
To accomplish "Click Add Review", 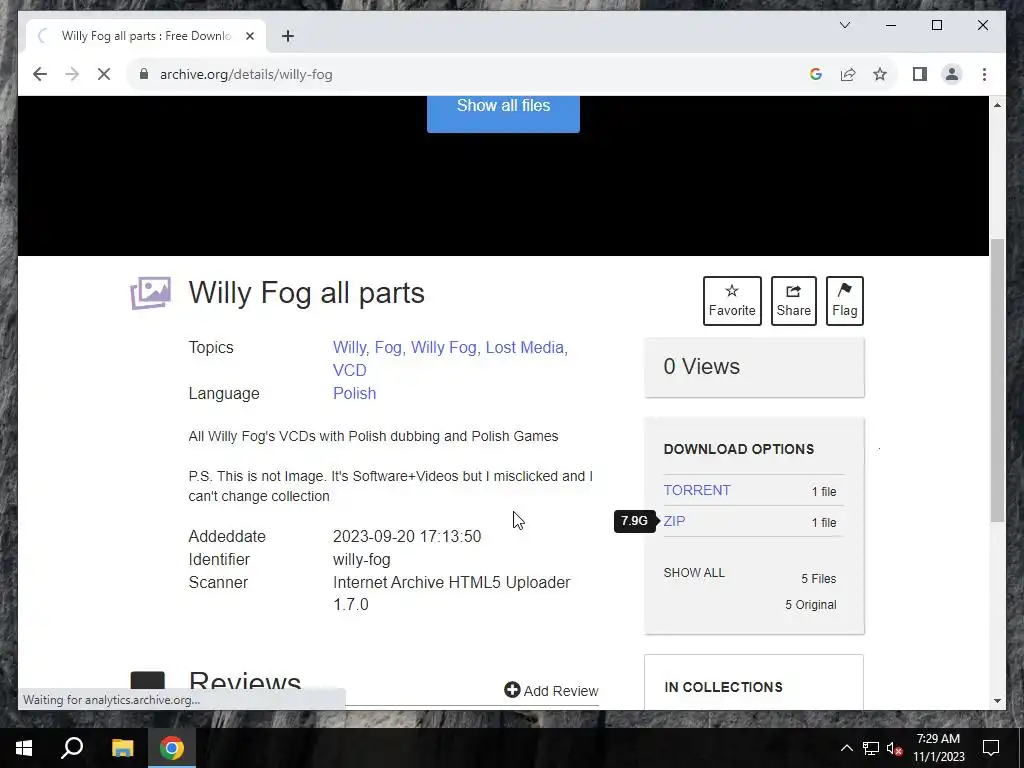I will tap(551, 691).
